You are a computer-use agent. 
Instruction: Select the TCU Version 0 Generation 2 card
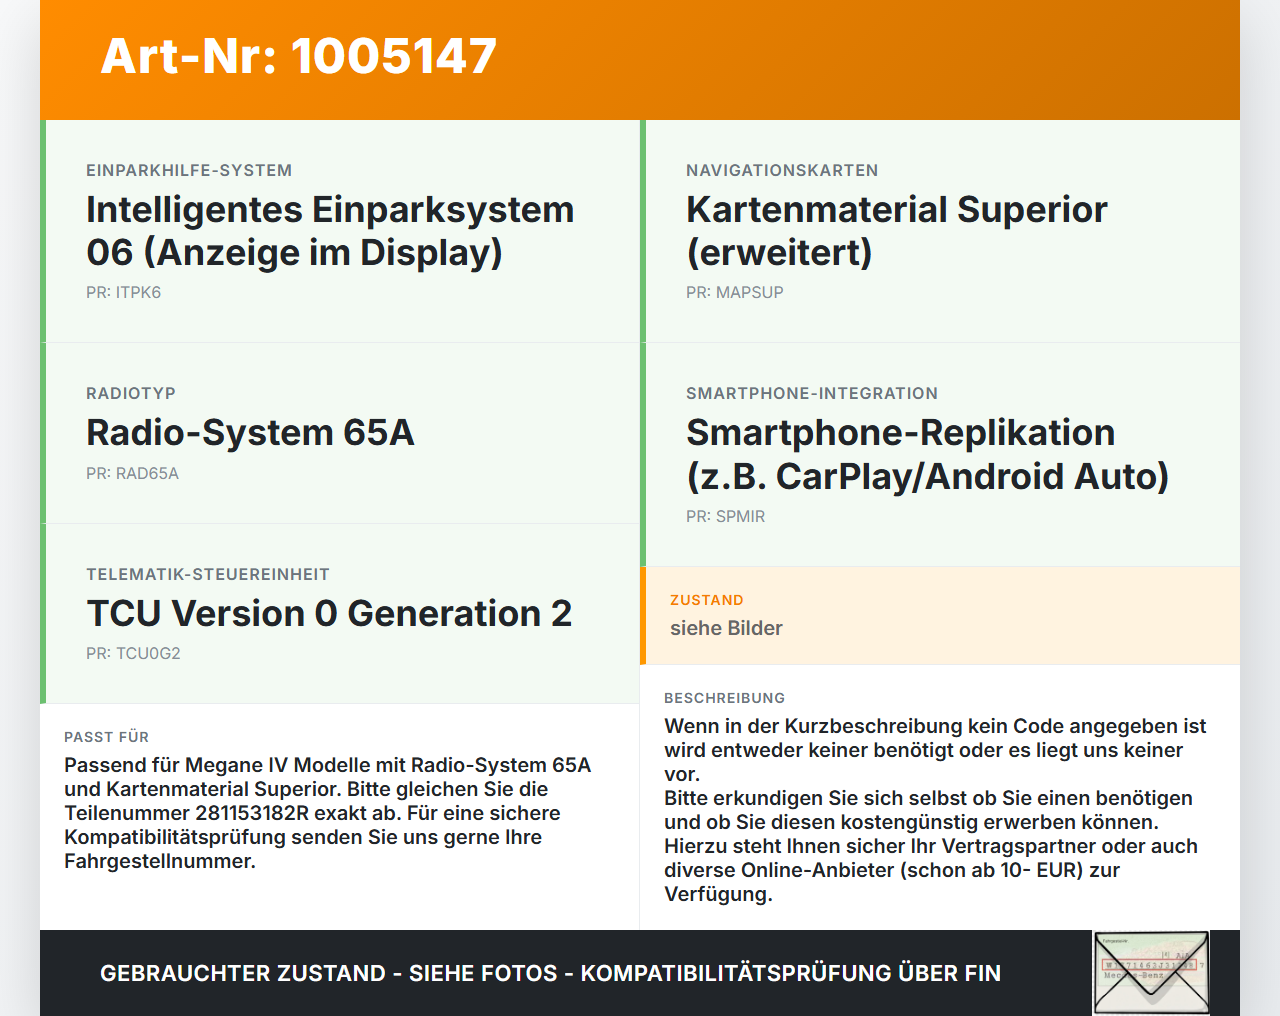click(x=340, y=614)
